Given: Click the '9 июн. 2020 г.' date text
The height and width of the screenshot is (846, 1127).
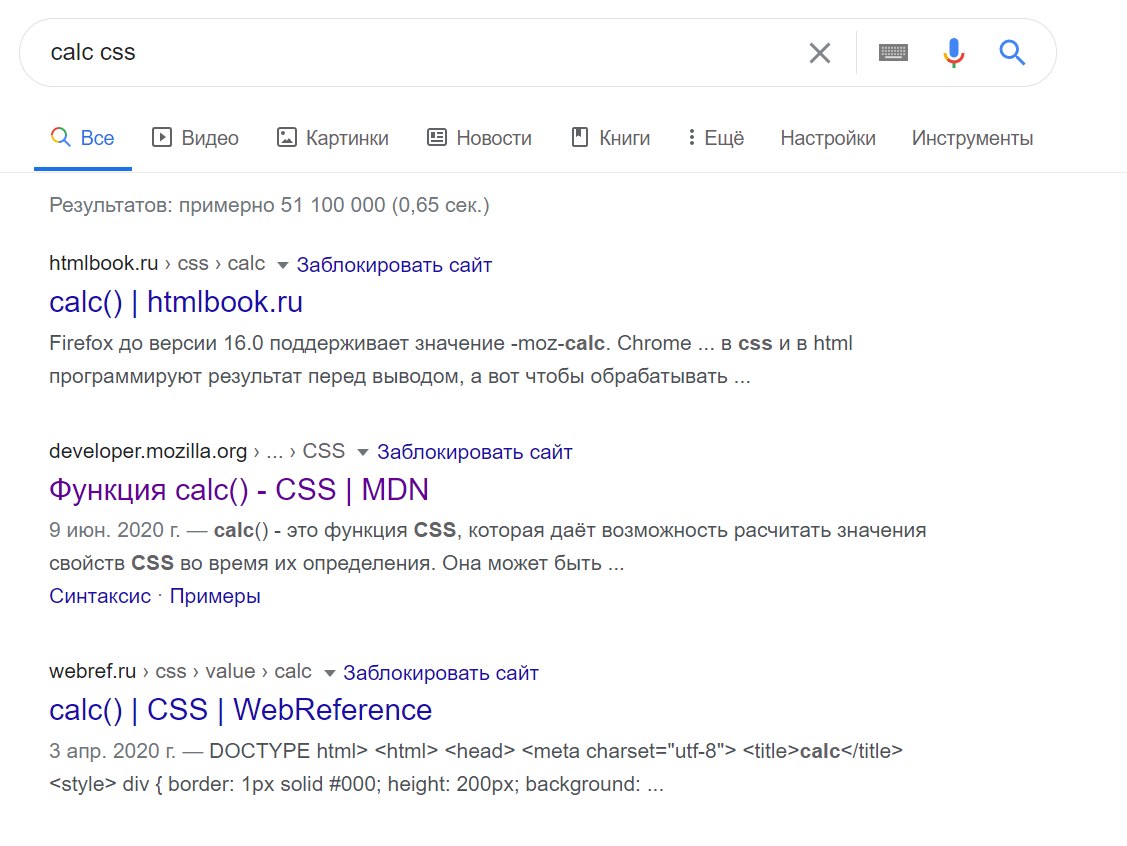Looking at the screenshot, I should click(114, 530).
